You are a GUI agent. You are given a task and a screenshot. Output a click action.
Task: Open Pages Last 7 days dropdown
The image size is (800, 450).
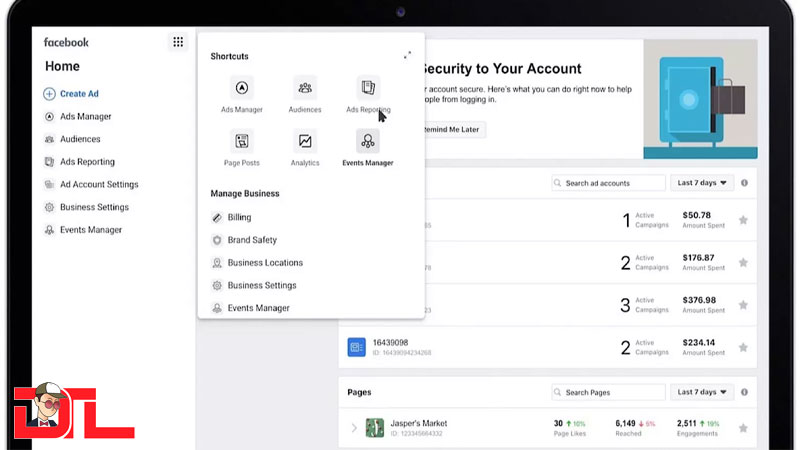(x=702, y=392)
